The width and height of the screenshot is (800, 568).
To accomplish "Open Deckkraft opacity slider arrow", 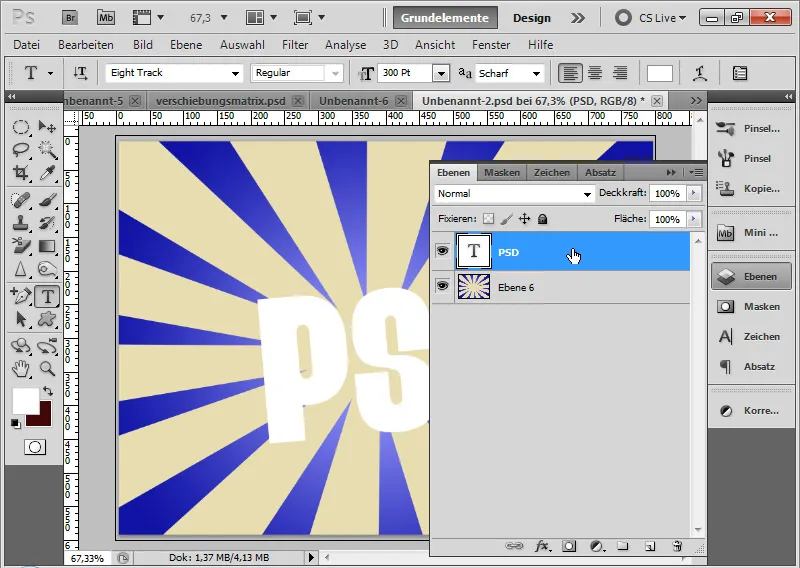I will click(693, 193).
